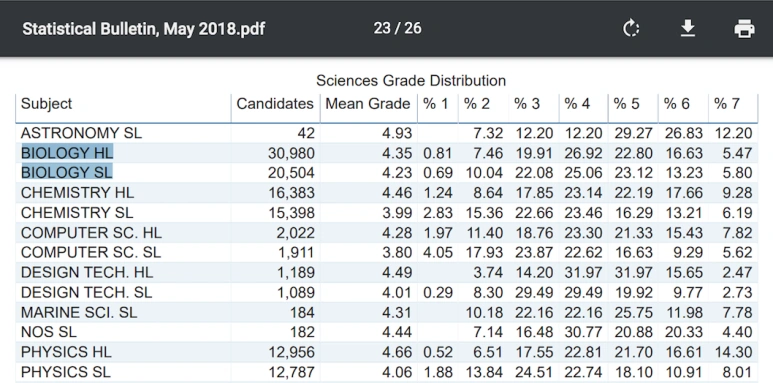Click the Candidates column header
773x383 pixels.
275,104
